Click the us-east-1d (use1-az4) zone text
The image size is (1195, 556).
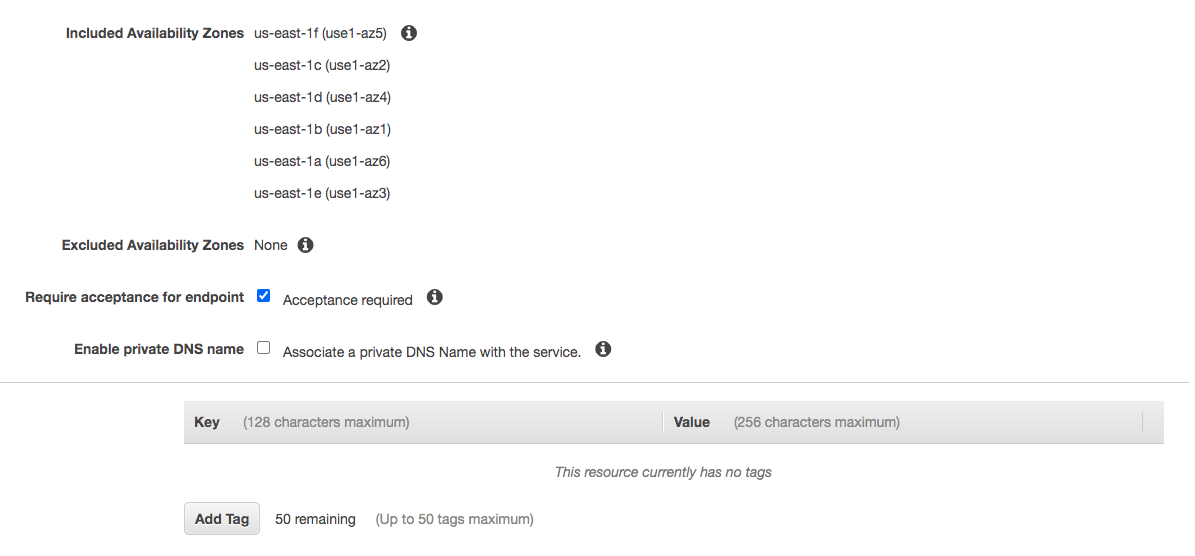(x=321, y=97)
